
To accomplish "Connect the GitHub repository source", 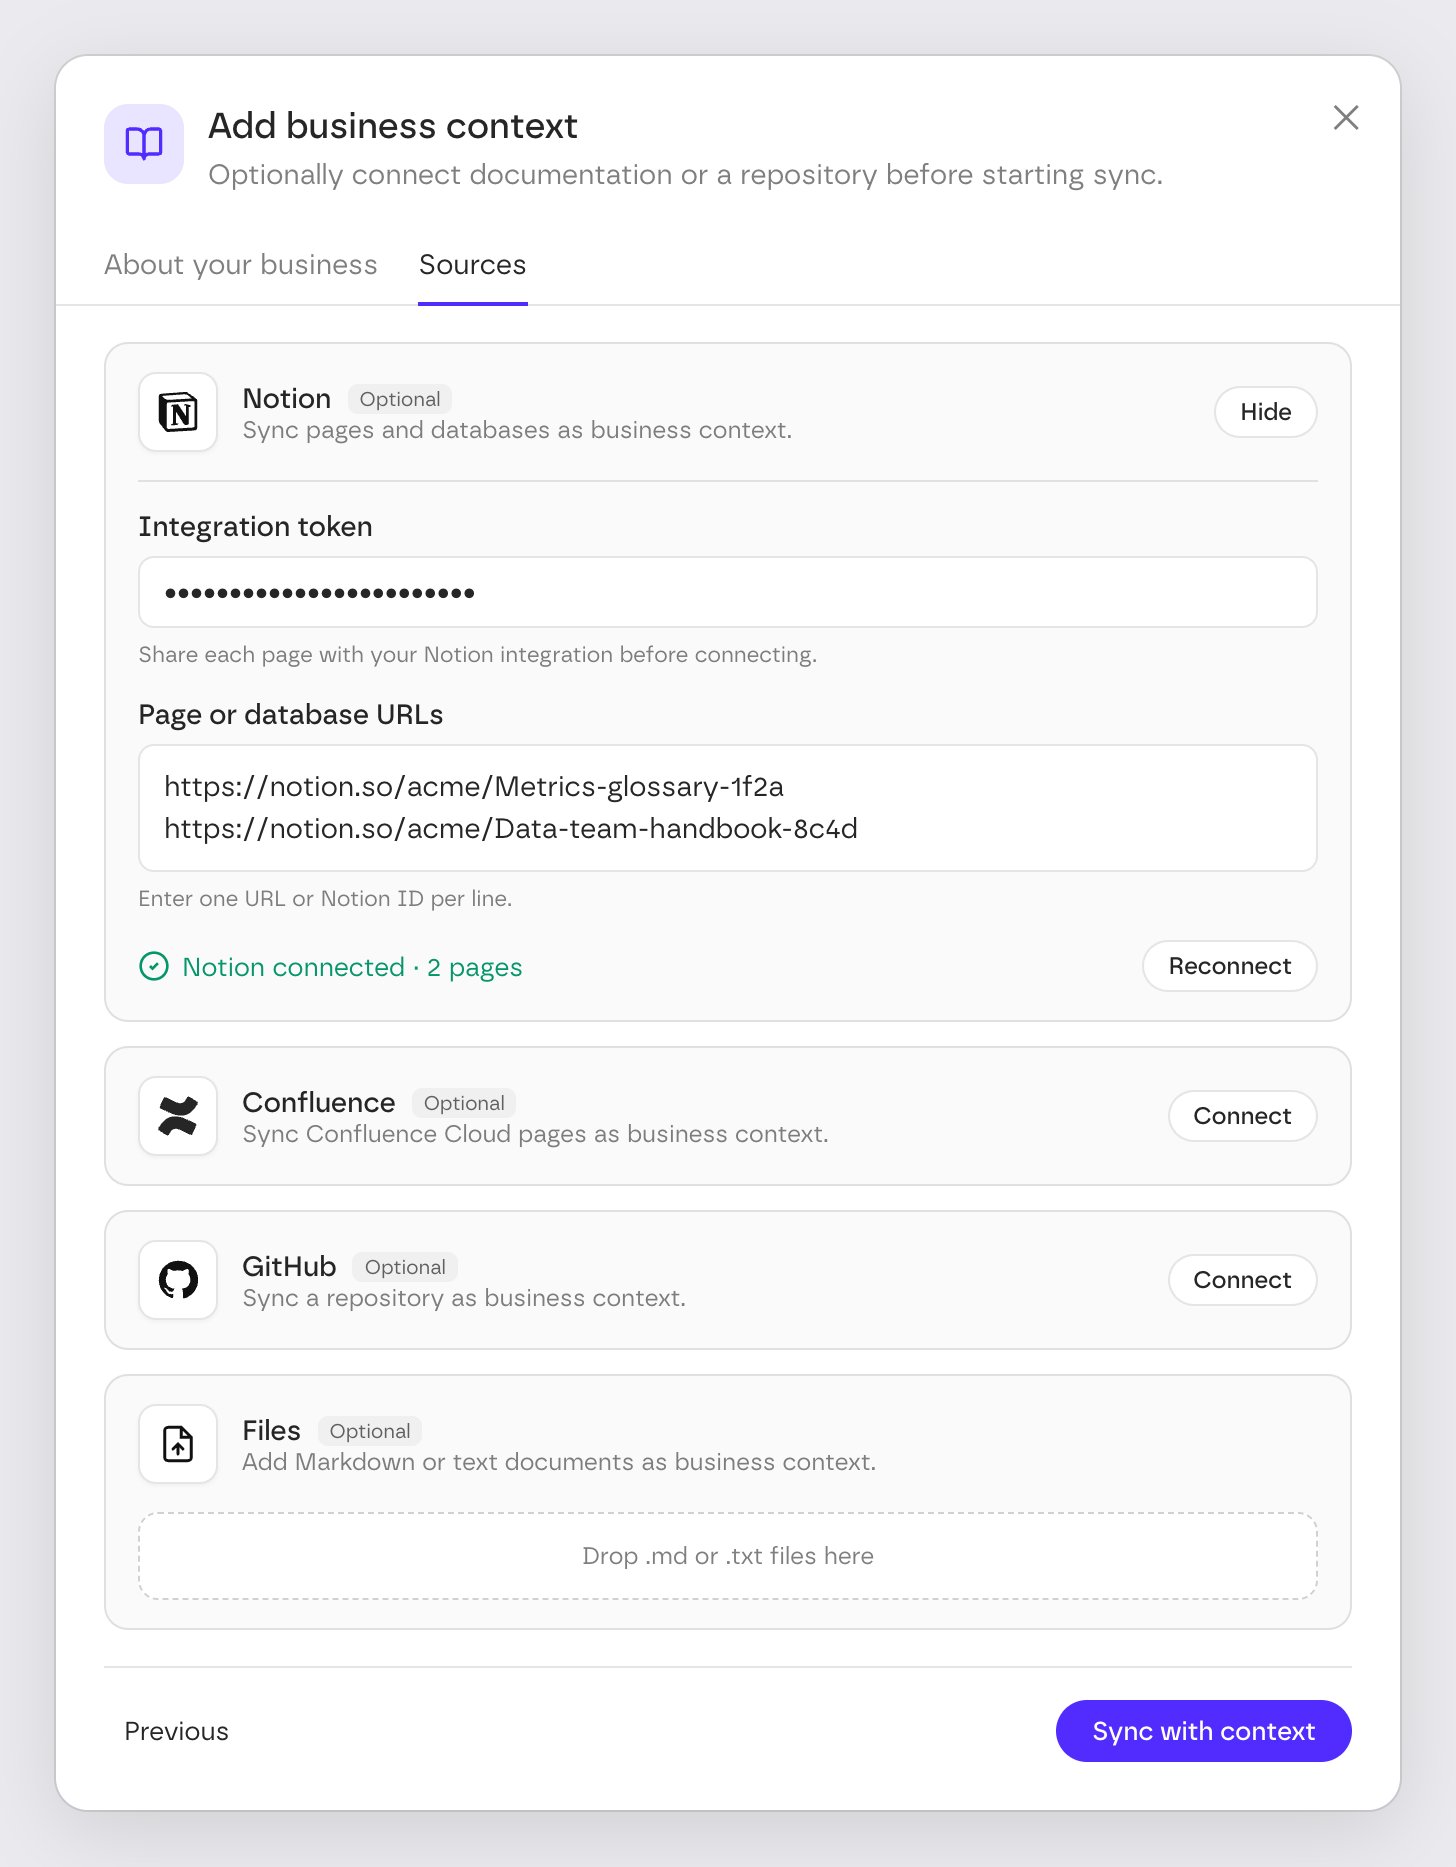I will tap(1242, 1280).
